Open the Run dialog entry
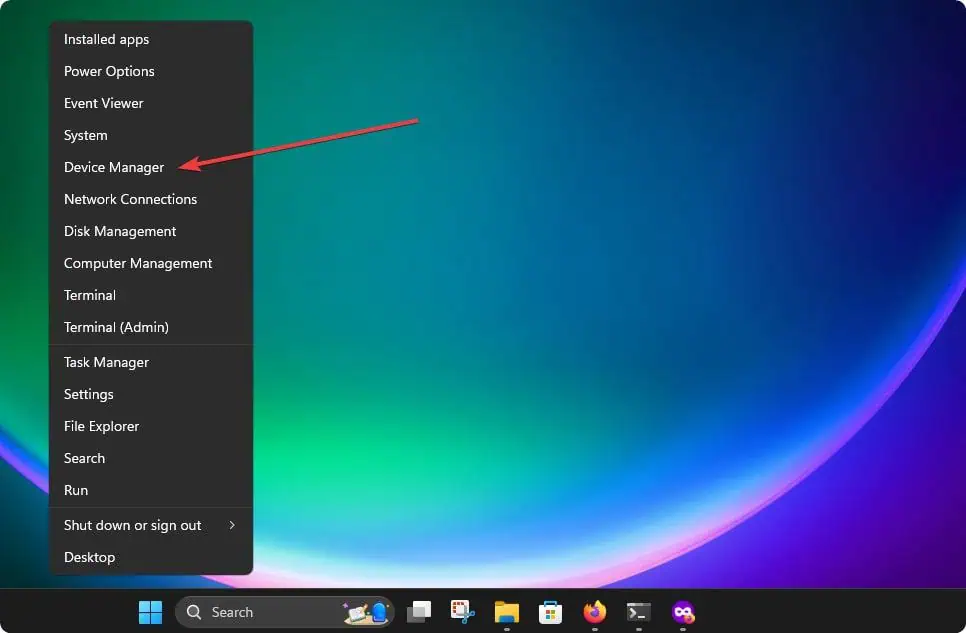 pyautogui.click(x=151, y=491)
